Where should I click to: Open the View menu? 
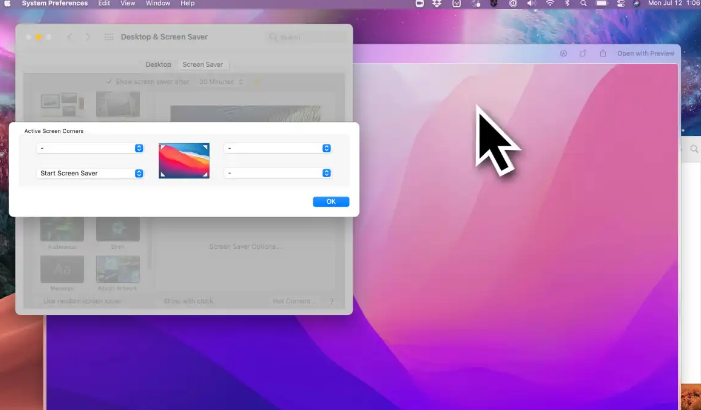coord(127,3)
